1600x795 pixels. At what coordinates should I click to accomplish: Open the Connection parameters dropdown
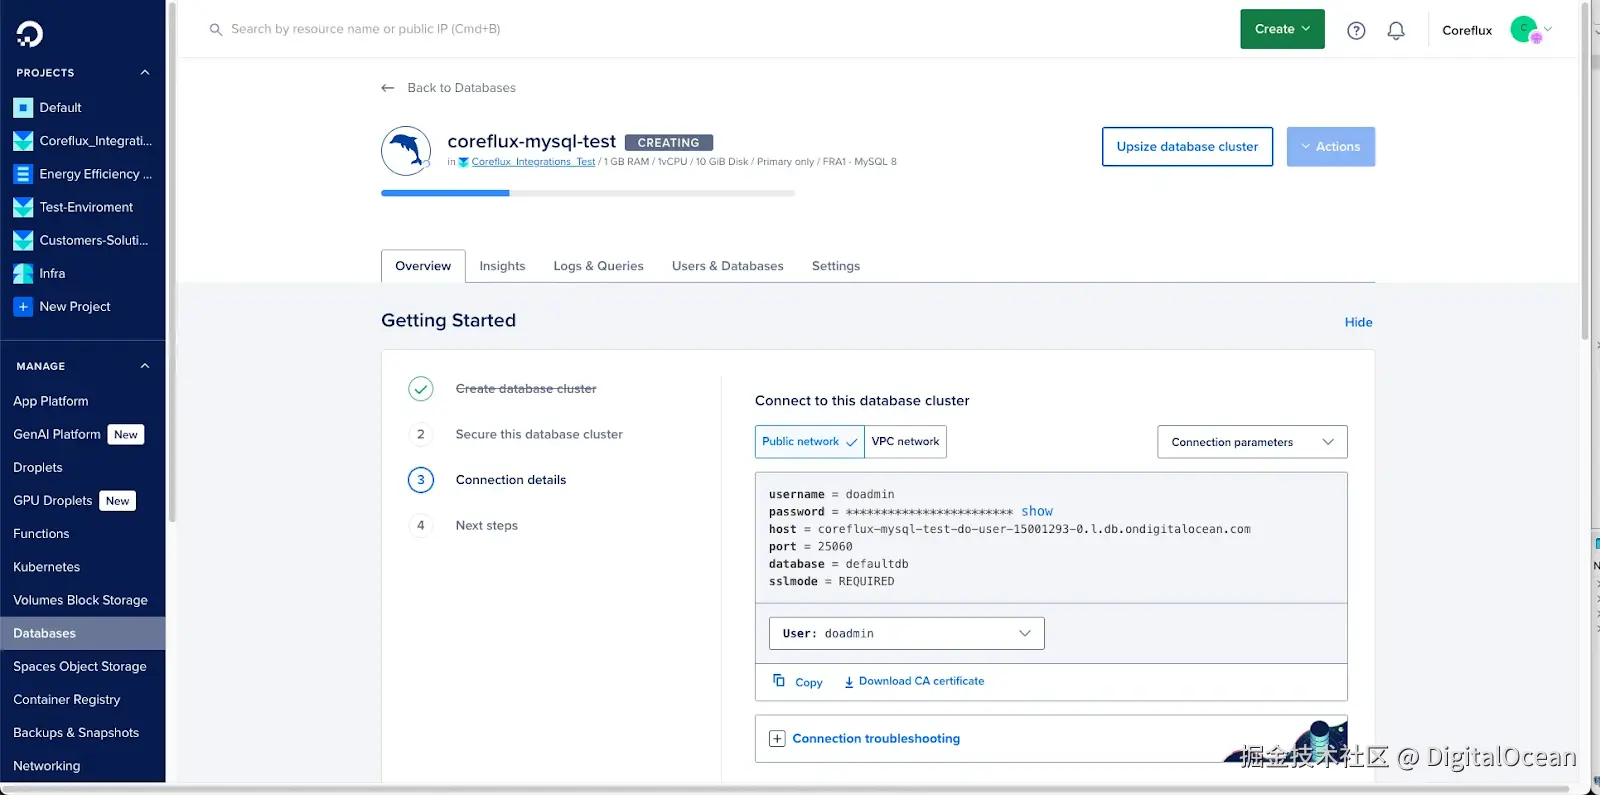click(1252, 442)
